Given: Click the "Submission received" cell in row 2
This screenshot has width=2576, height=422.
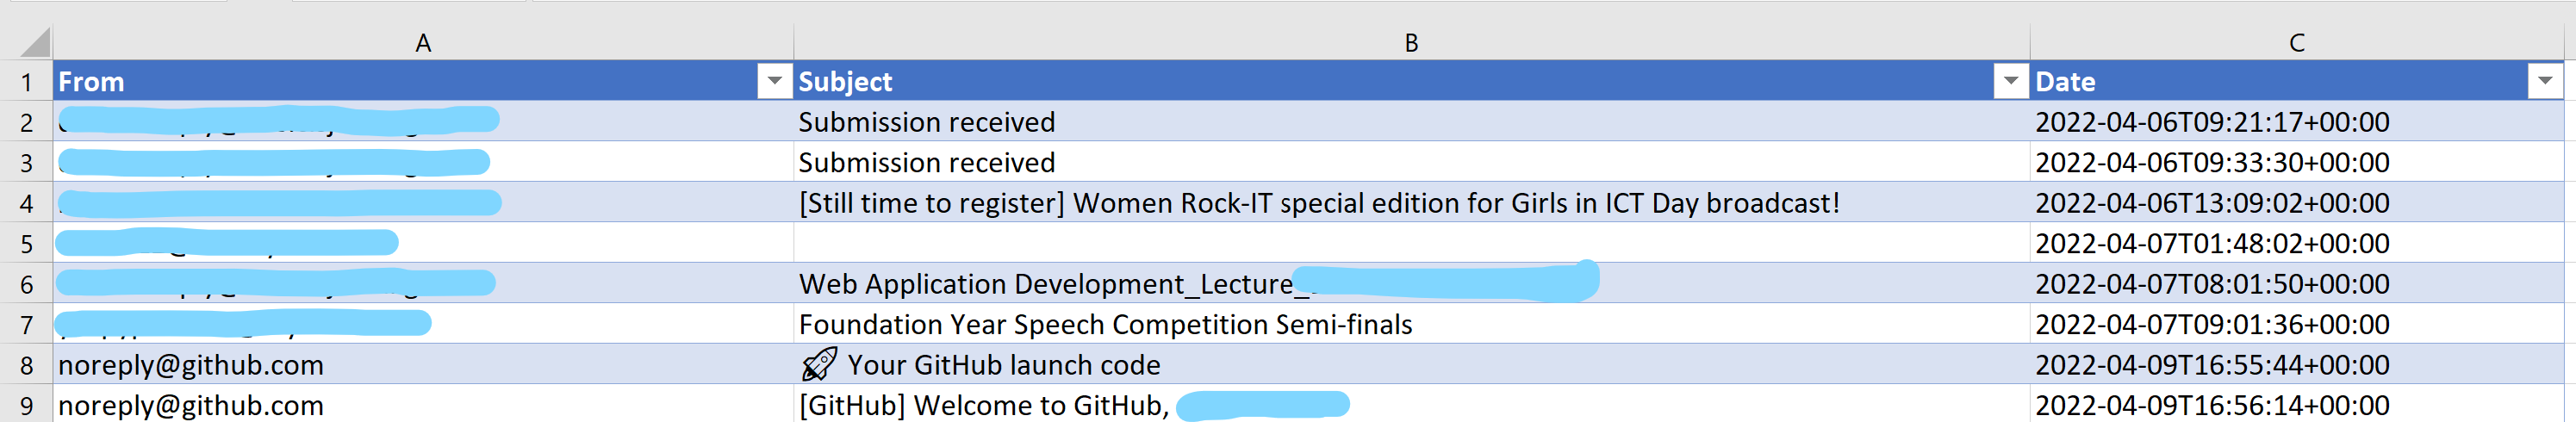Looking at the screenshot, I should pos(926,122).
